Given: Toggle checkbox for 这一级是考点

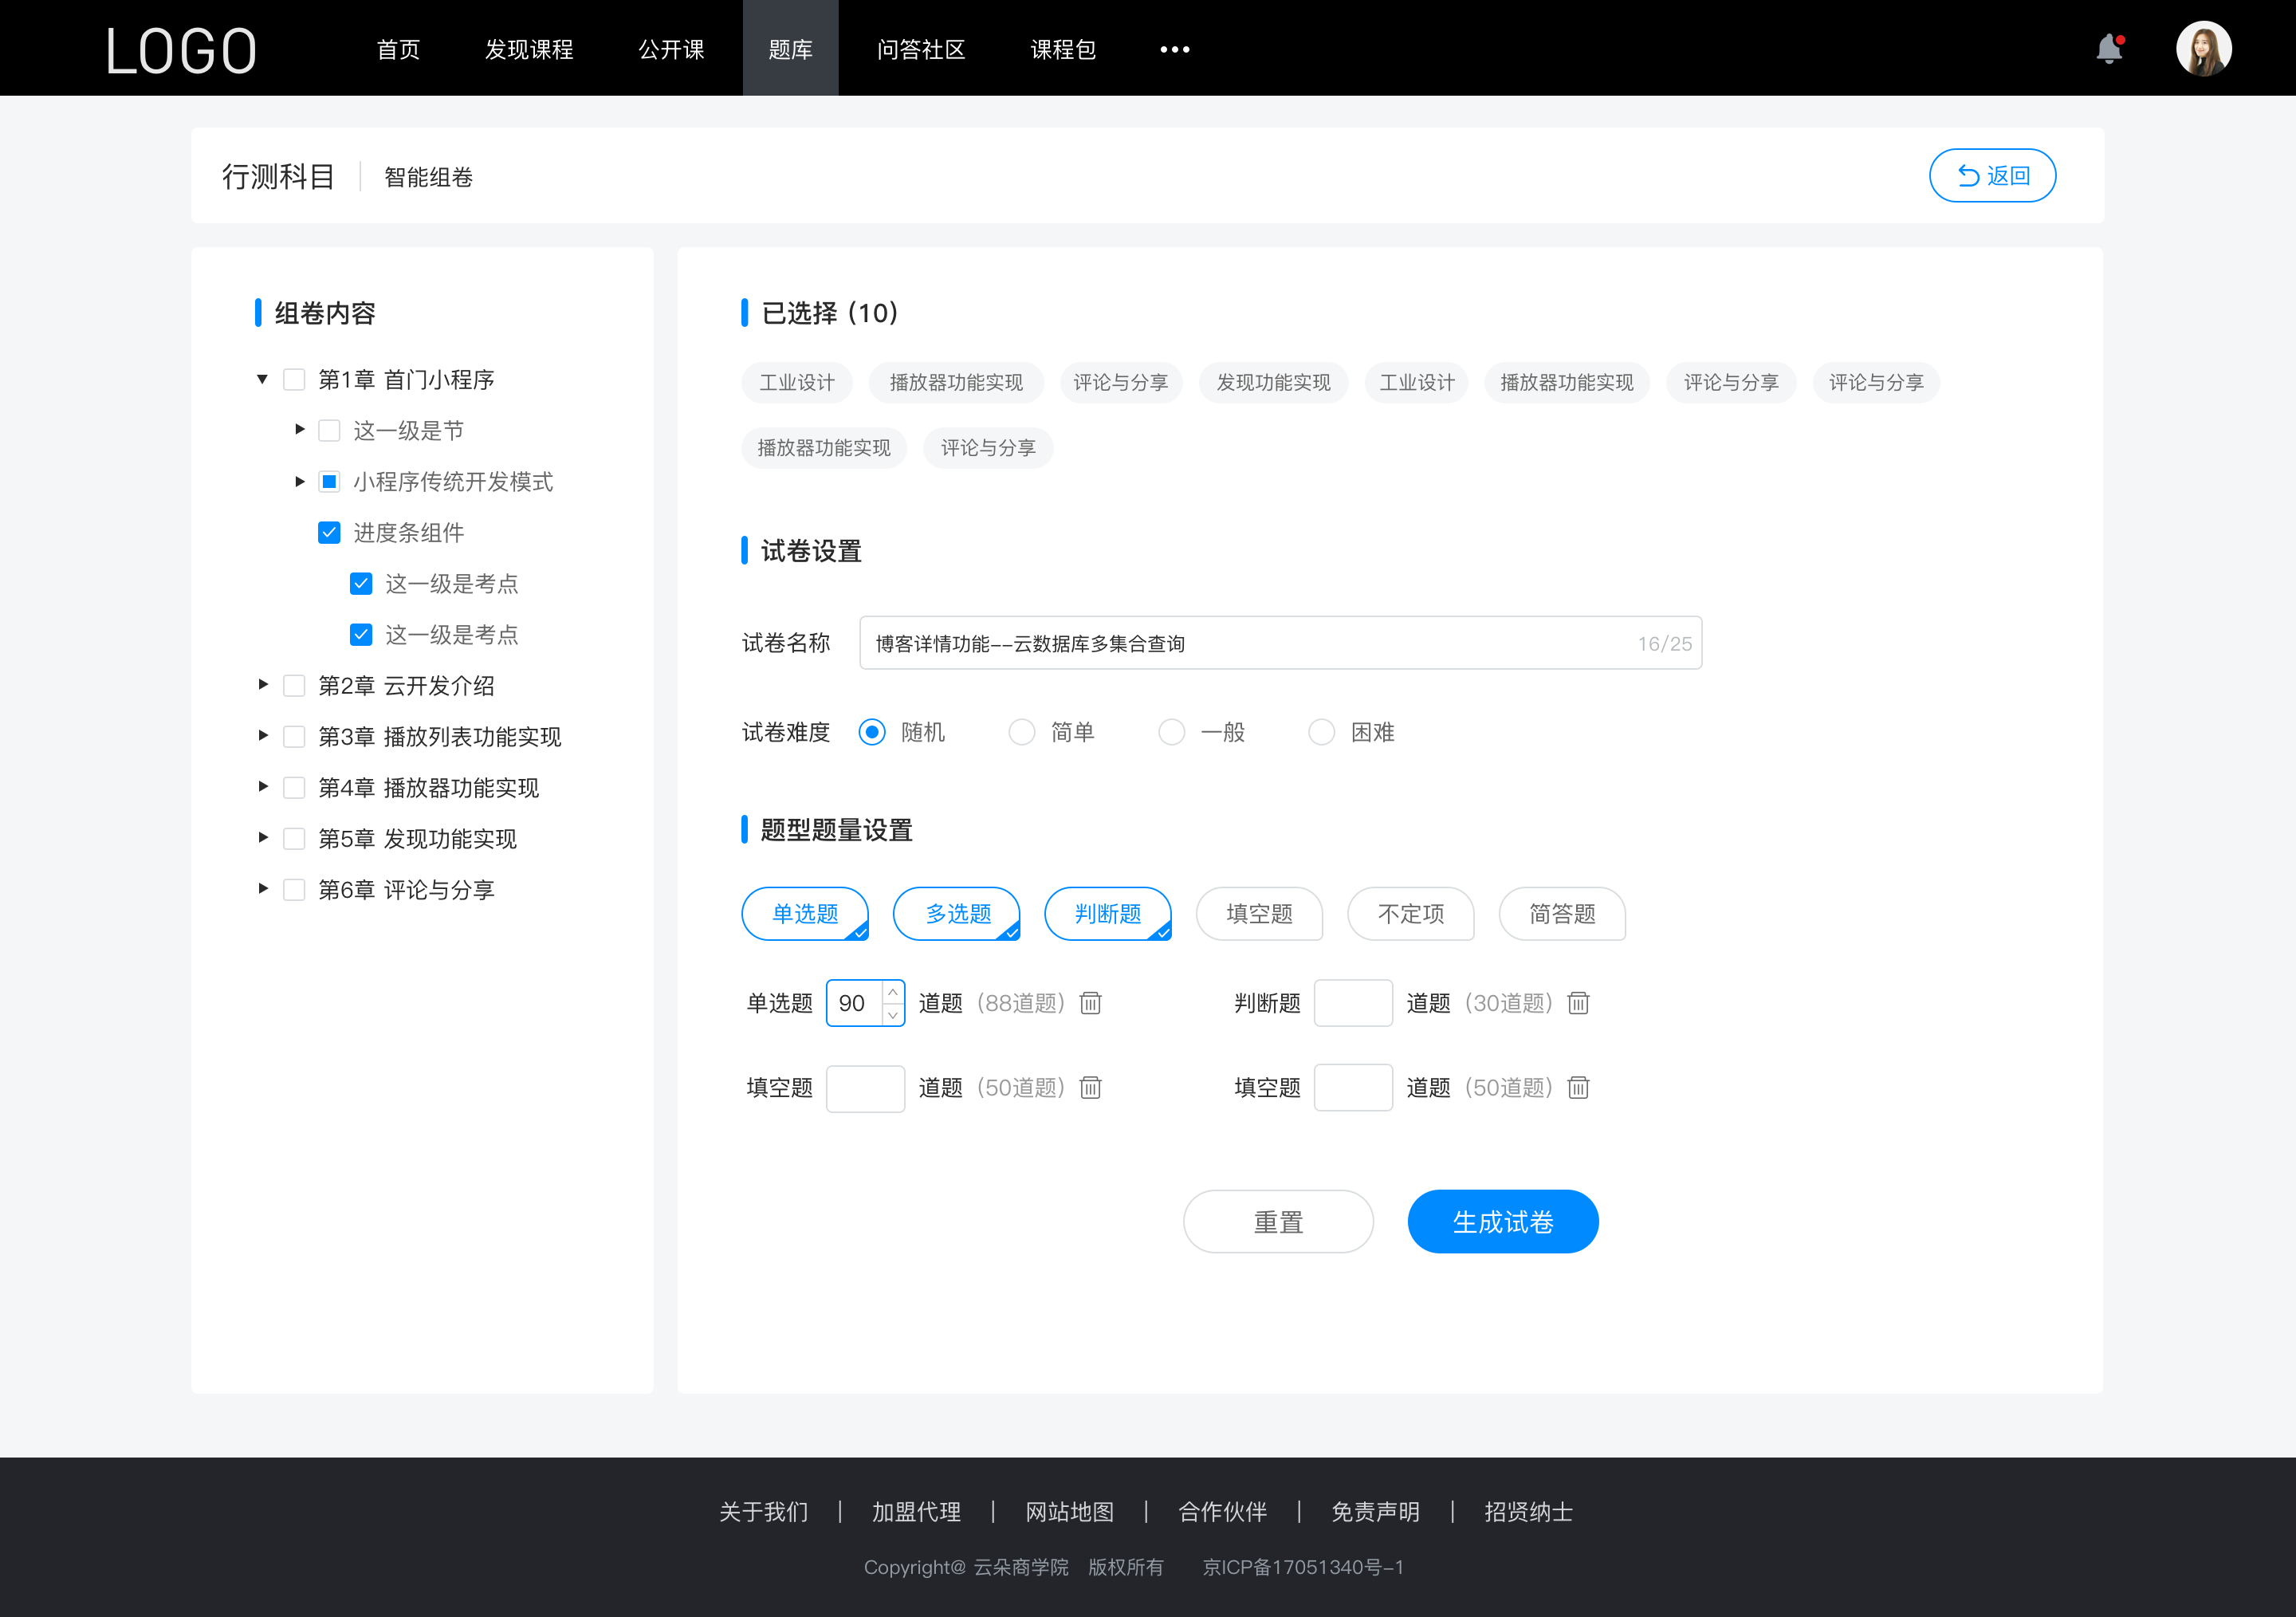Looking at the screenshot, I should (359, 584).
